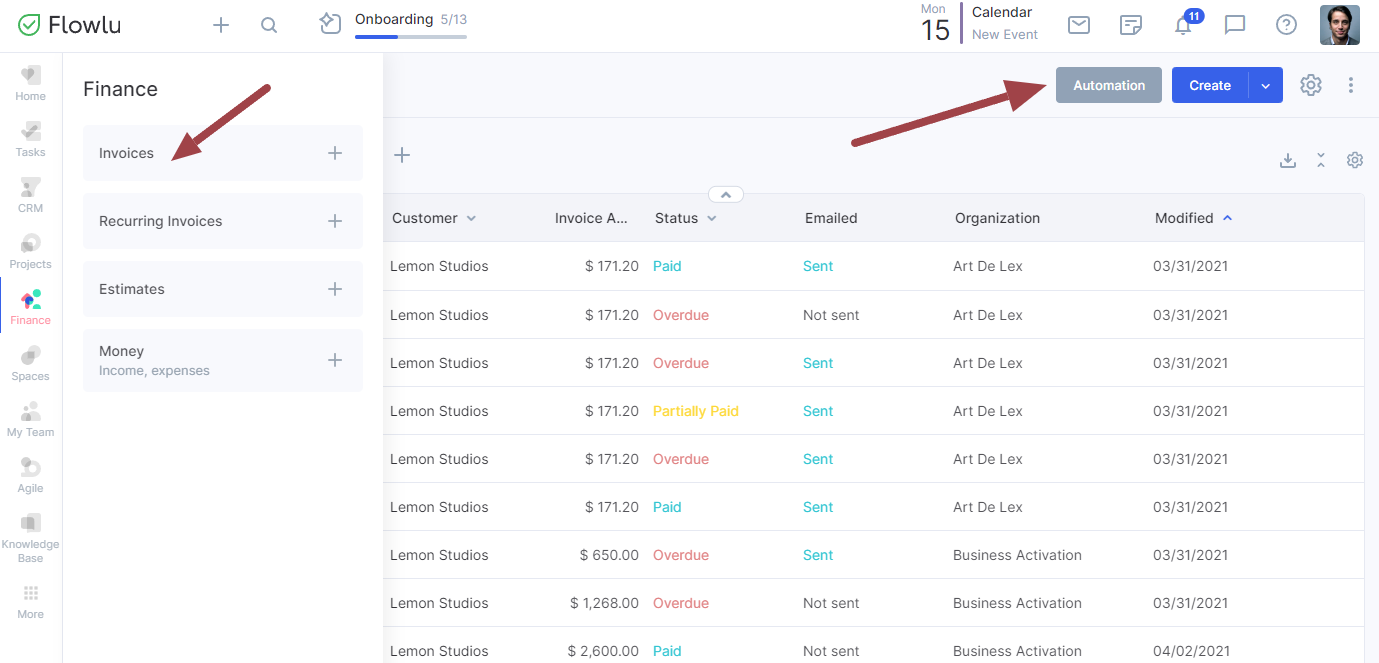Open the notes icon in top bar

(x=1131, y=25)
